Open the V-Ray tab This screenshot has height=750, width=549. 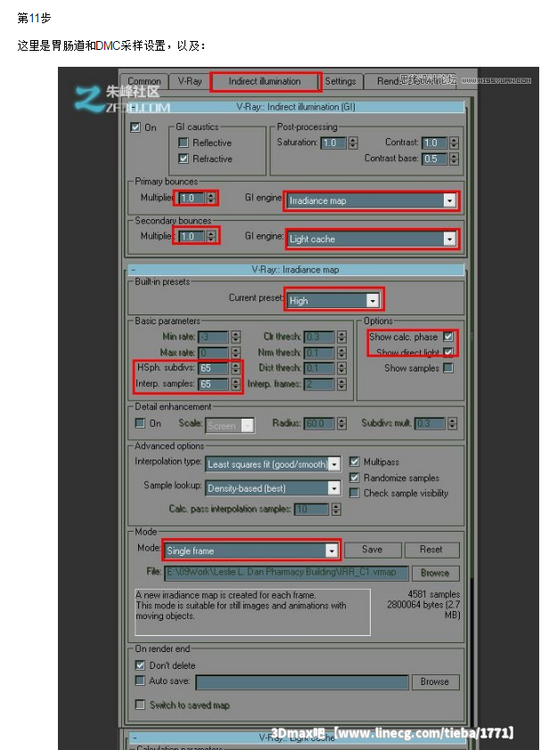pyautogui.click(x=190, y=81)
